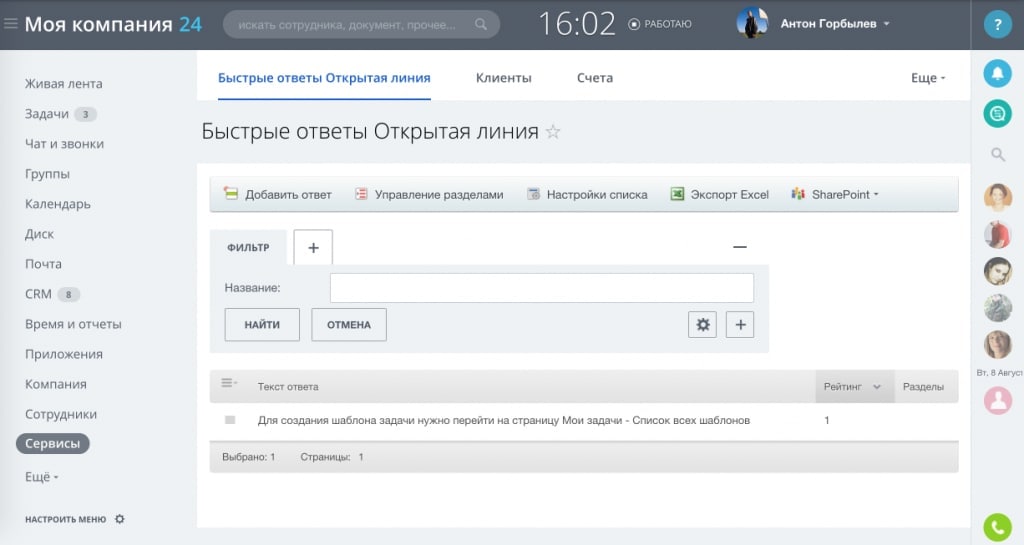Click the help question mark icon
This screenshot has height=545, width=1024.
click(997, 25)
